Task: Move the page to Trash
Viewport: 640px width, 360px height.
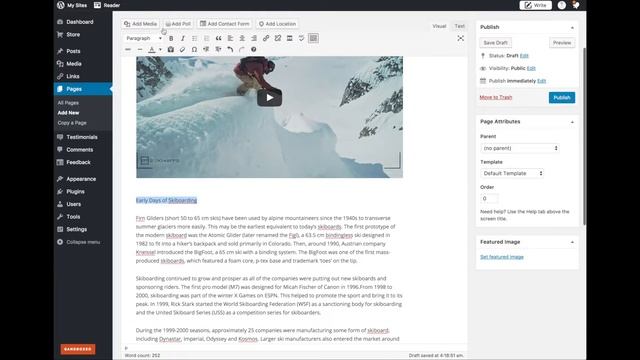Action: [496, 98]
